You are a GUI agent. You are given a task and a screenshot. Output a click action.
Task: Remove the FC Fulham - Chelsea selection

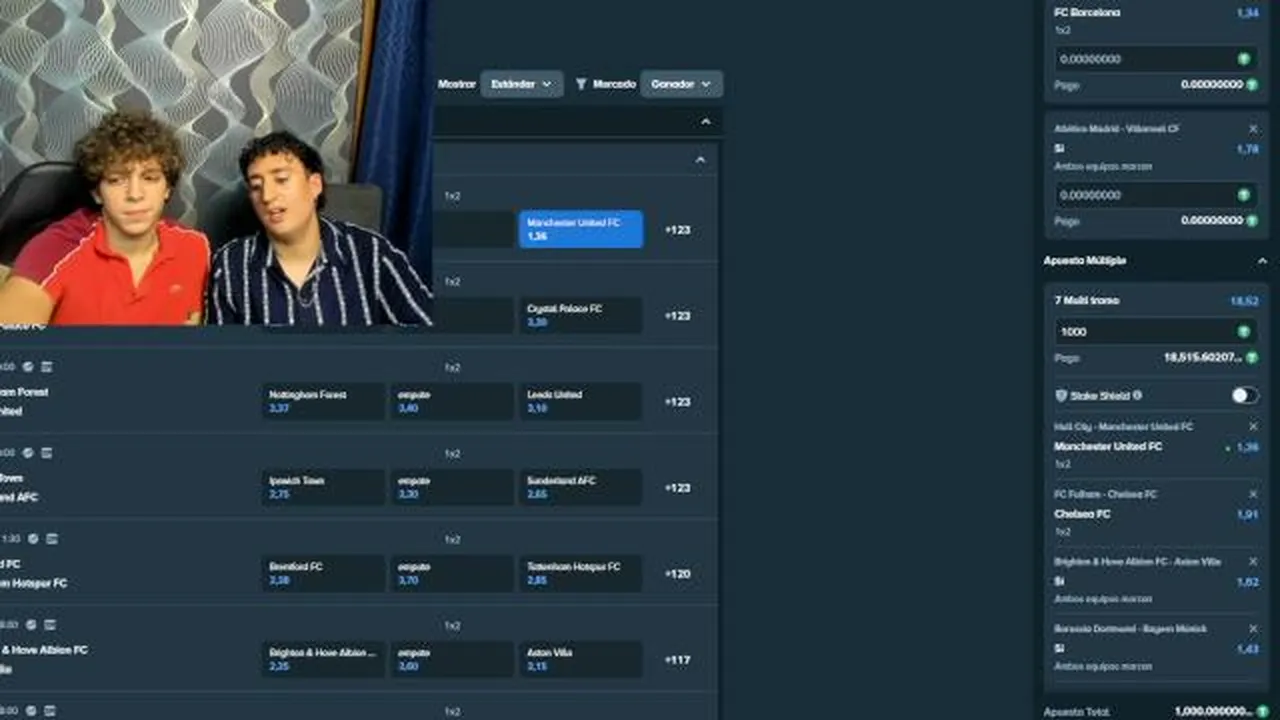tap(1253, 494)
